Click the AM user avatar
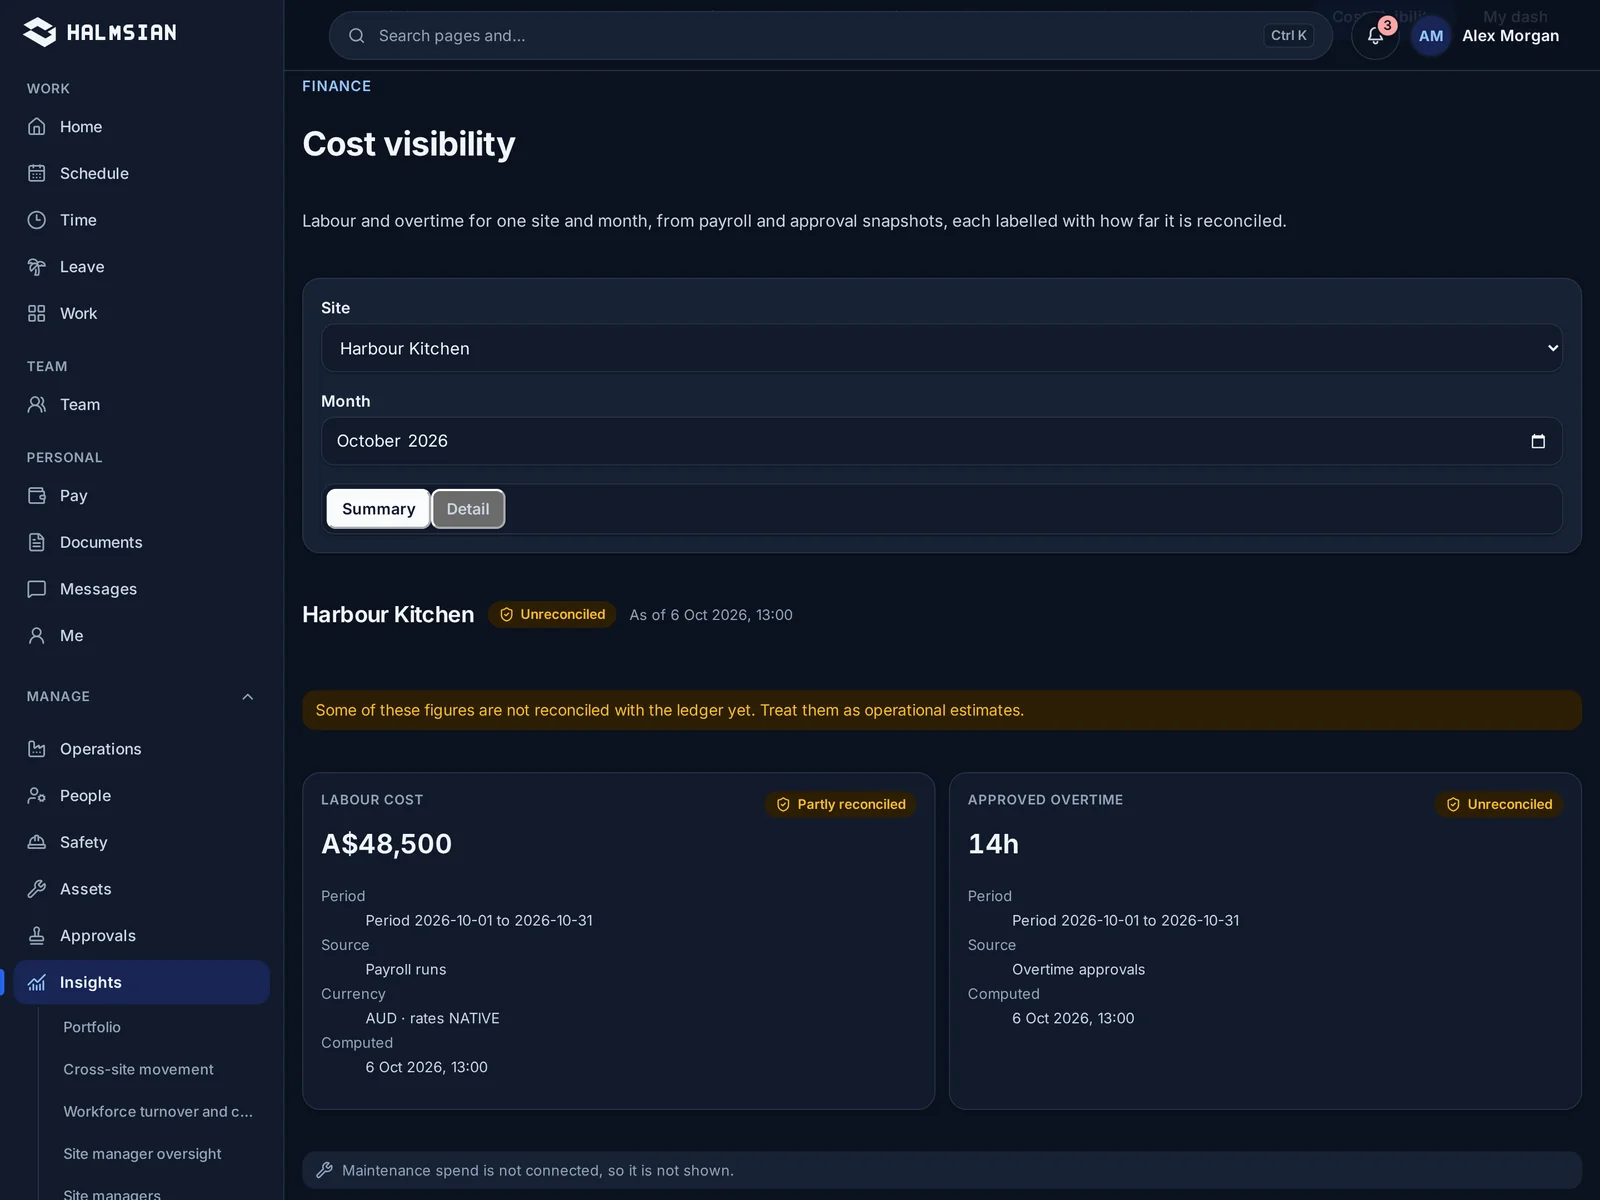 click(x=1431, y=36)
